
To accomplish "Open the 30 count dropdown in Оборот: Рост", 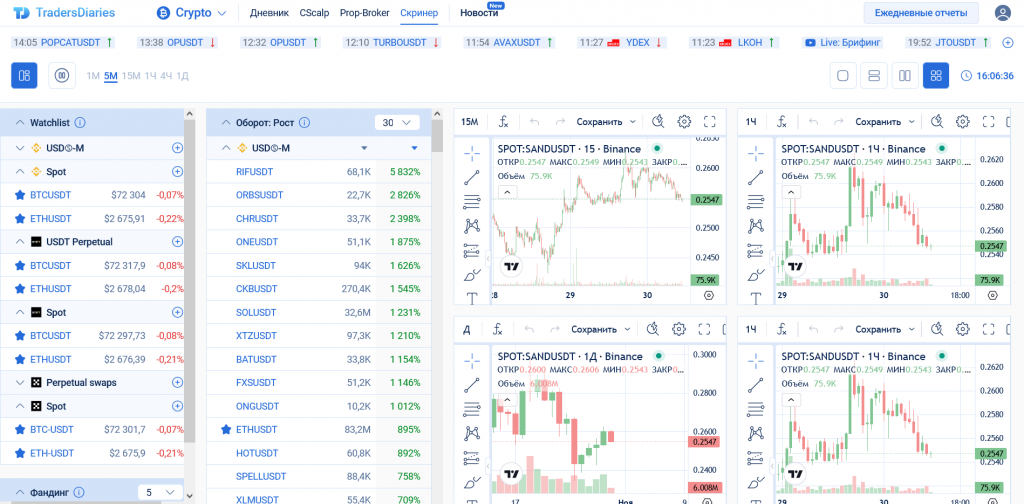I will click(397, 122).
